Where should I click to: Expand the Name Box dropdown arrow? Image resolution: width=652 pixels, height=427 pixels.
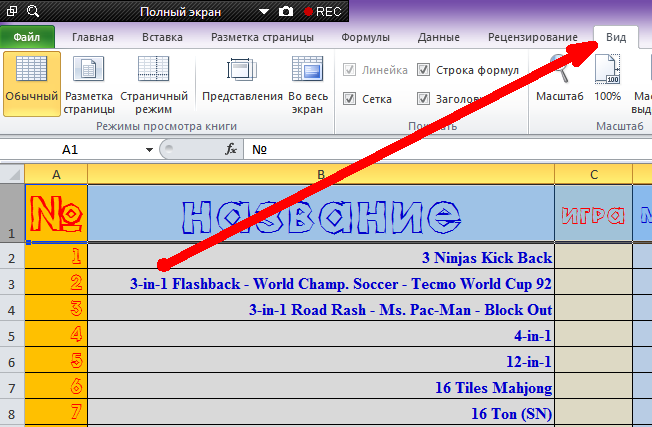point(149,150)
